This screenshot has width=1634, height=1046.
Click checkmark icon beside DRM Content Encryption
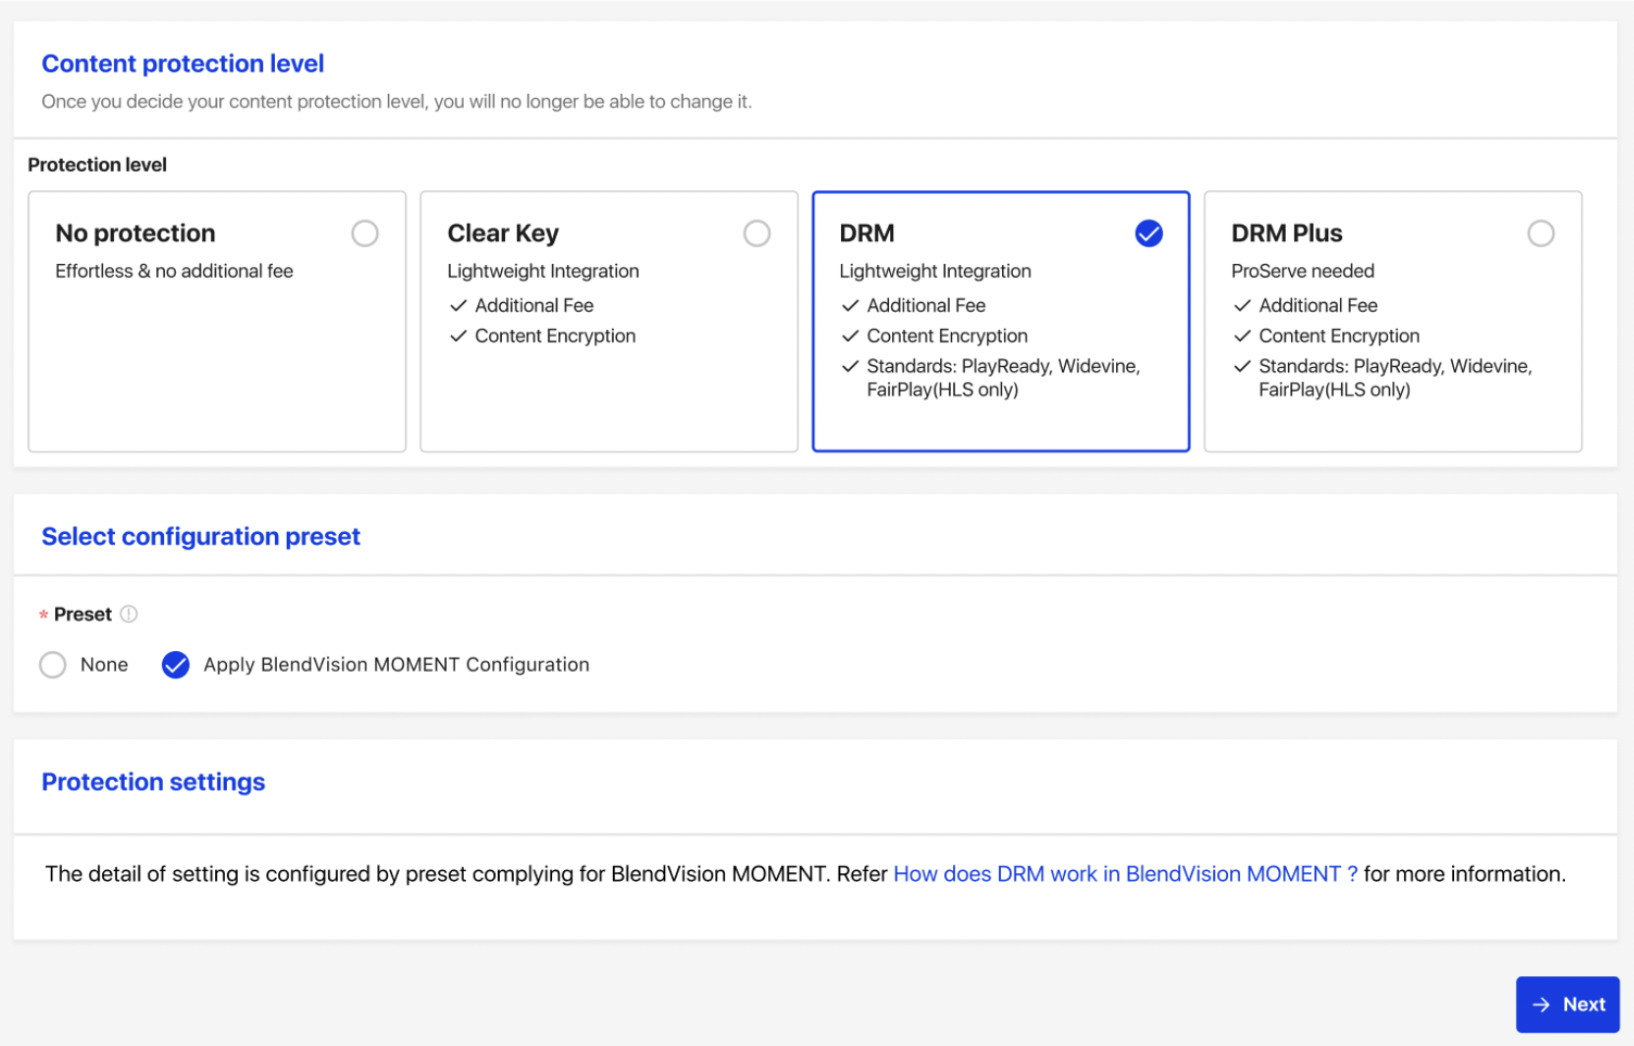[x=850, y=336]
